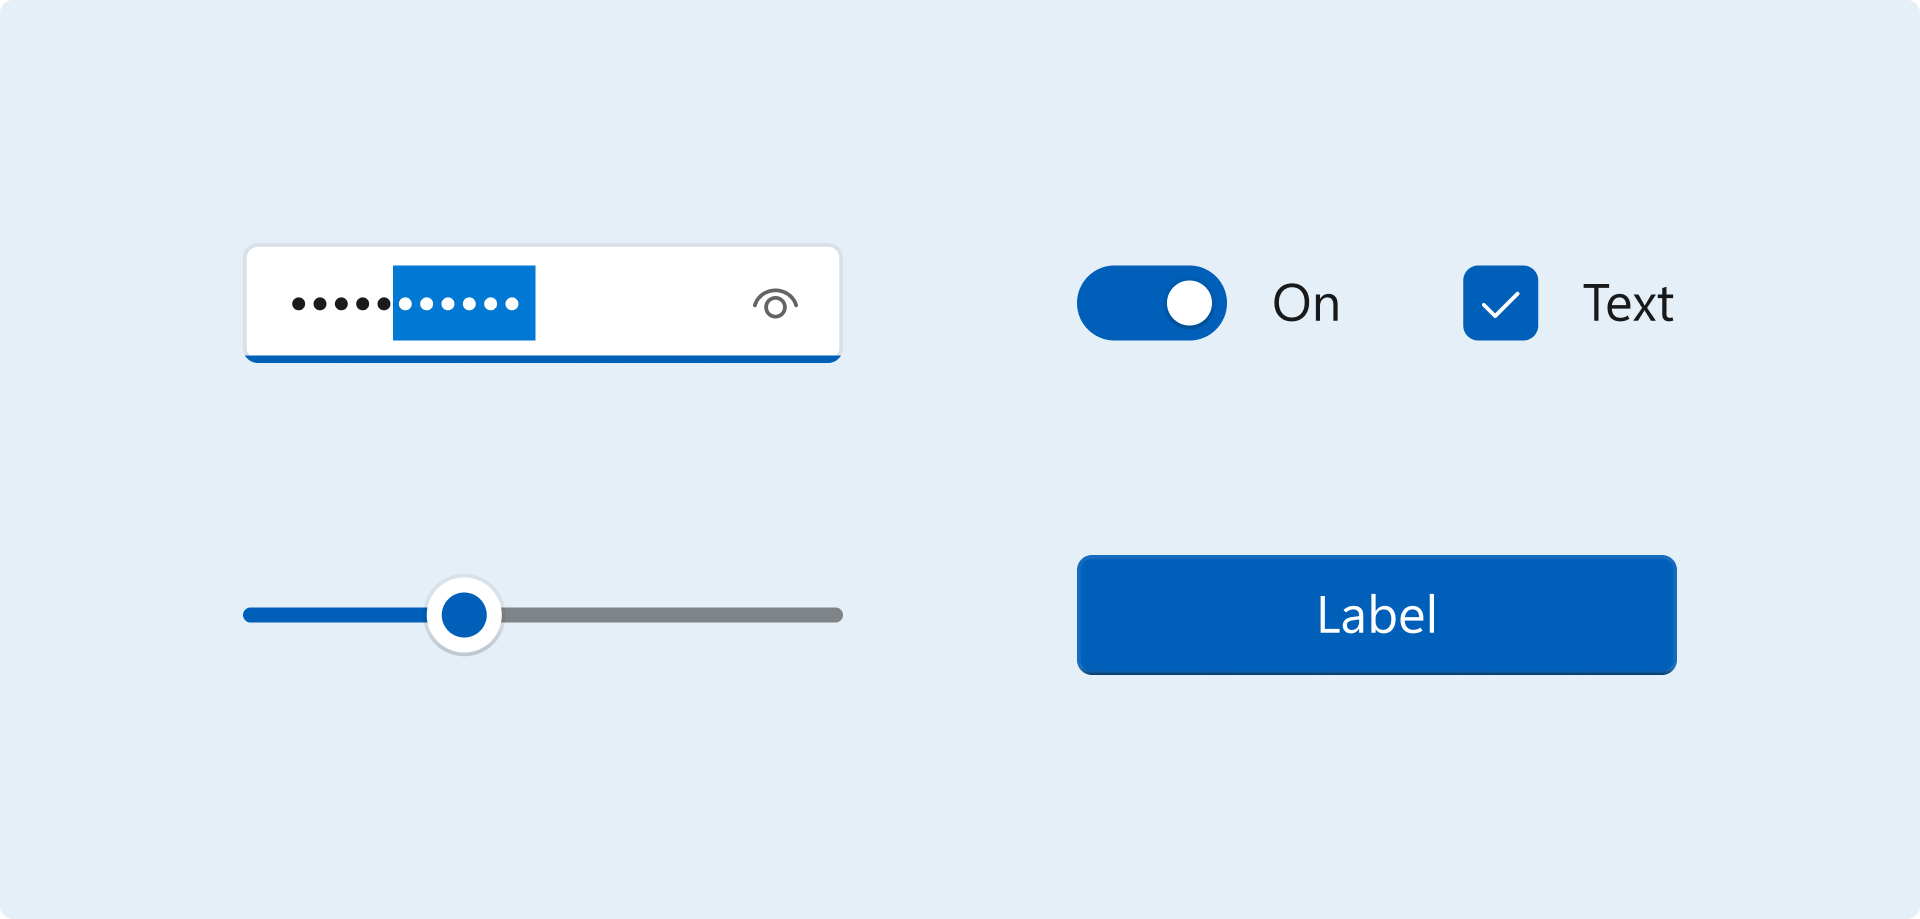This screenshot has width=1920, height=919.
Task: Place cursor in empty area of password box
Action: pos(640,303)
